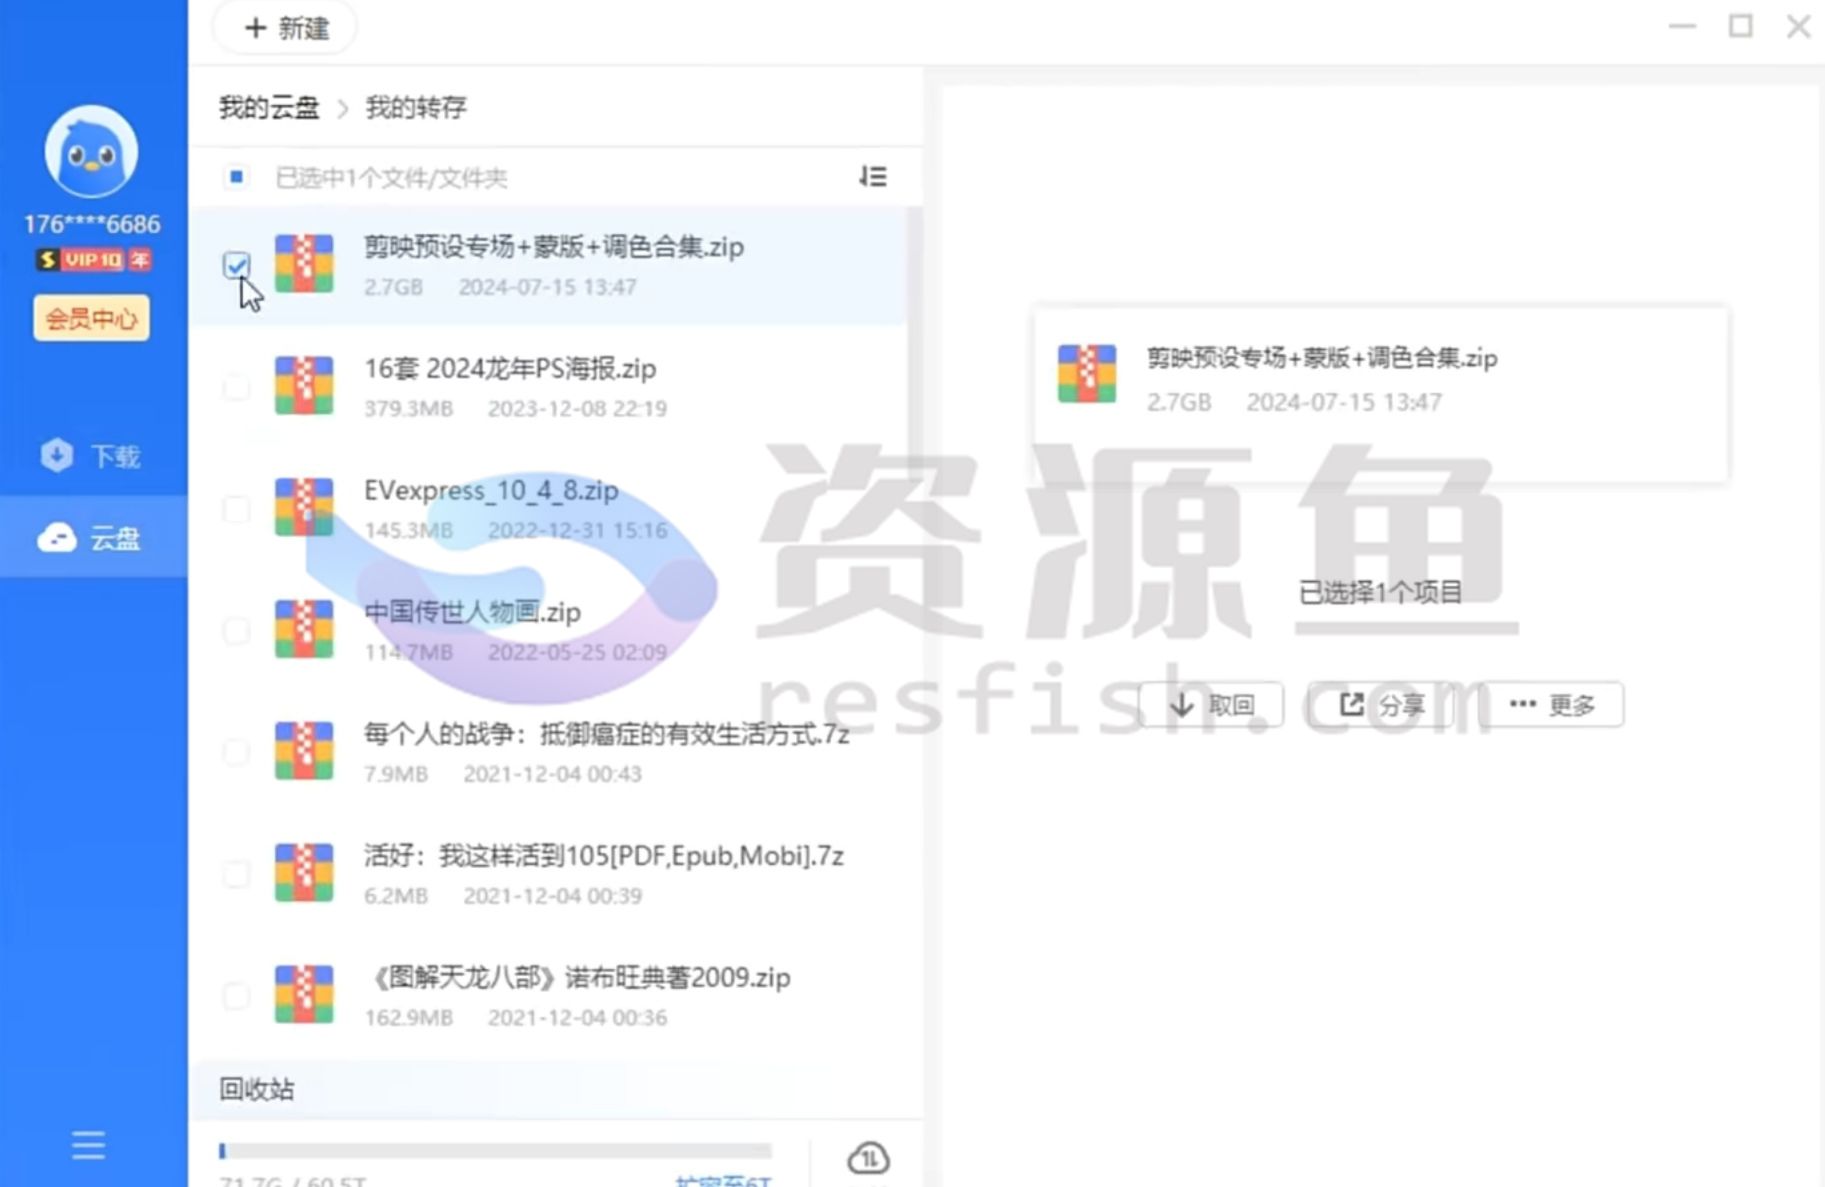
Task: Go to 我的云盘 breadcrumb
Action: pyautogui.click(x=269, y=107)
